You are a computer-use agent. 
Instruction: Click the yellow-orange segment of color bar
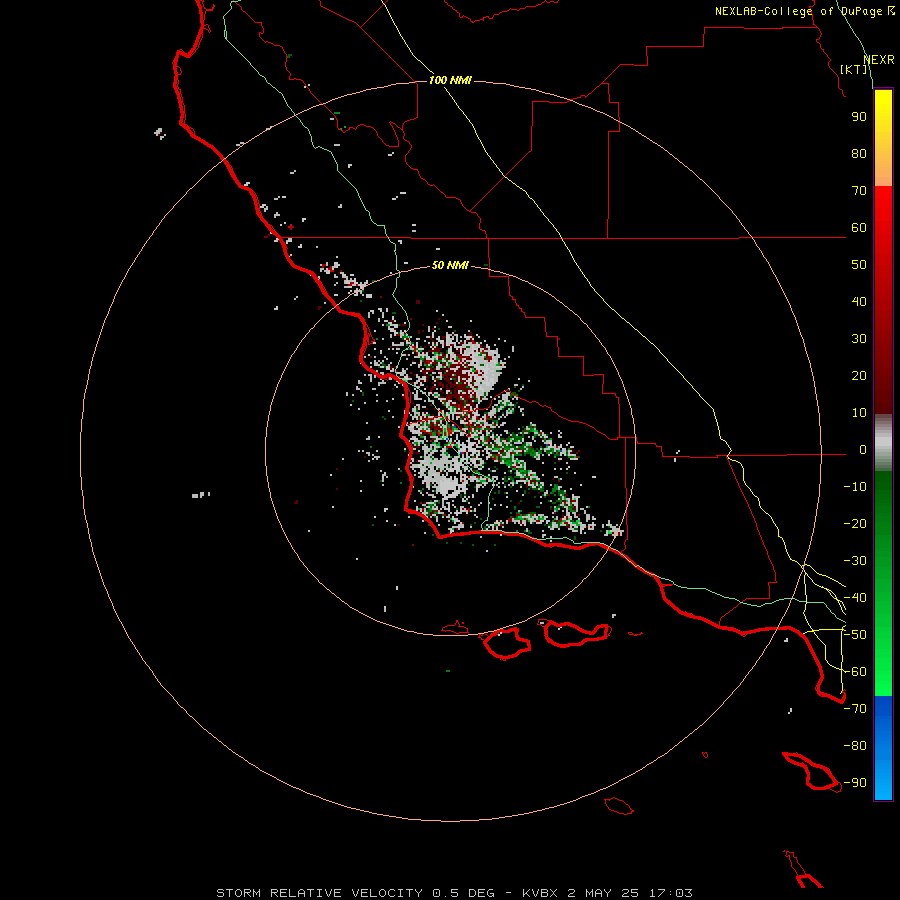pyautogui.click(x=883, y=138)
